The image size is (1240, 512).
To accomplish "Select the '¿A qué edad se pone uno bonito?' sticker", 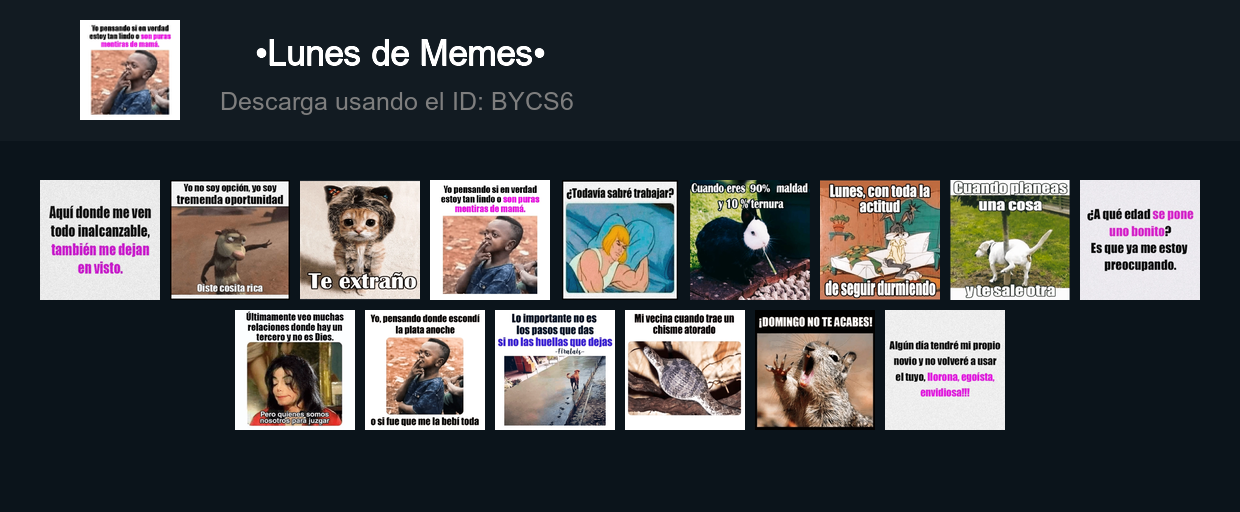I will [1140, 240].
